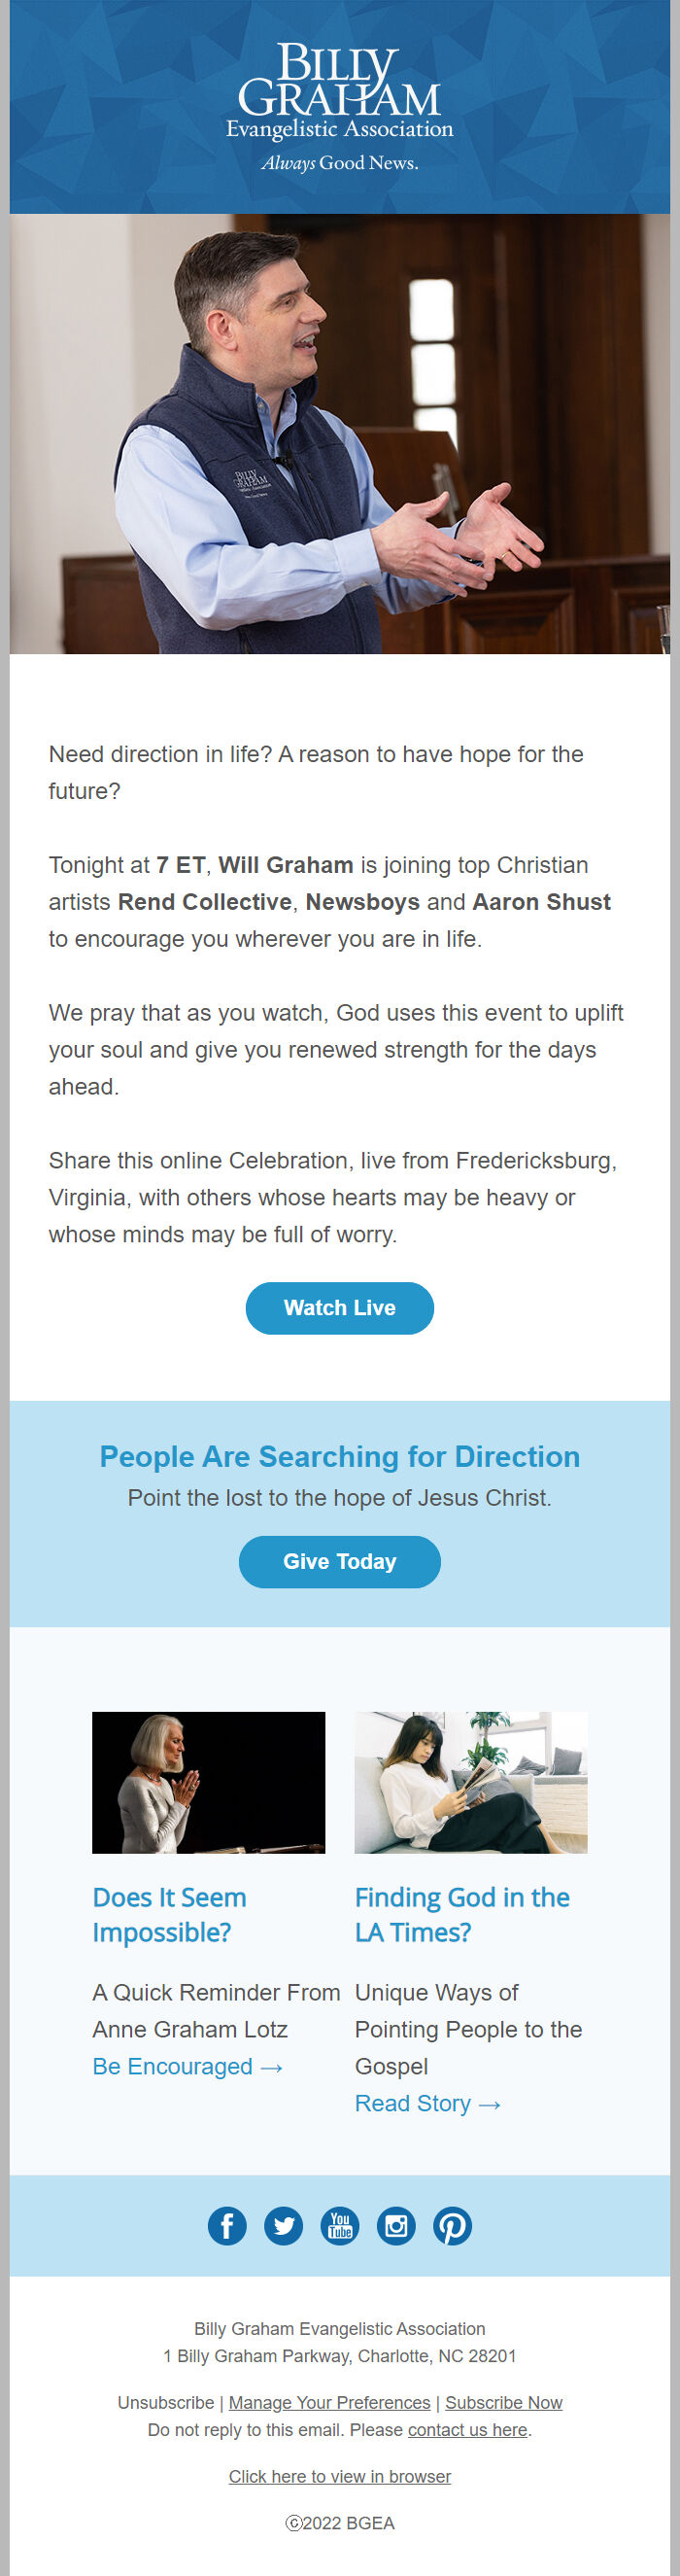Image resolution: width=680 pixels, height=2576 pixels.
Task: Click the Will Graham hero photo
Action: [x=340, y=433]
